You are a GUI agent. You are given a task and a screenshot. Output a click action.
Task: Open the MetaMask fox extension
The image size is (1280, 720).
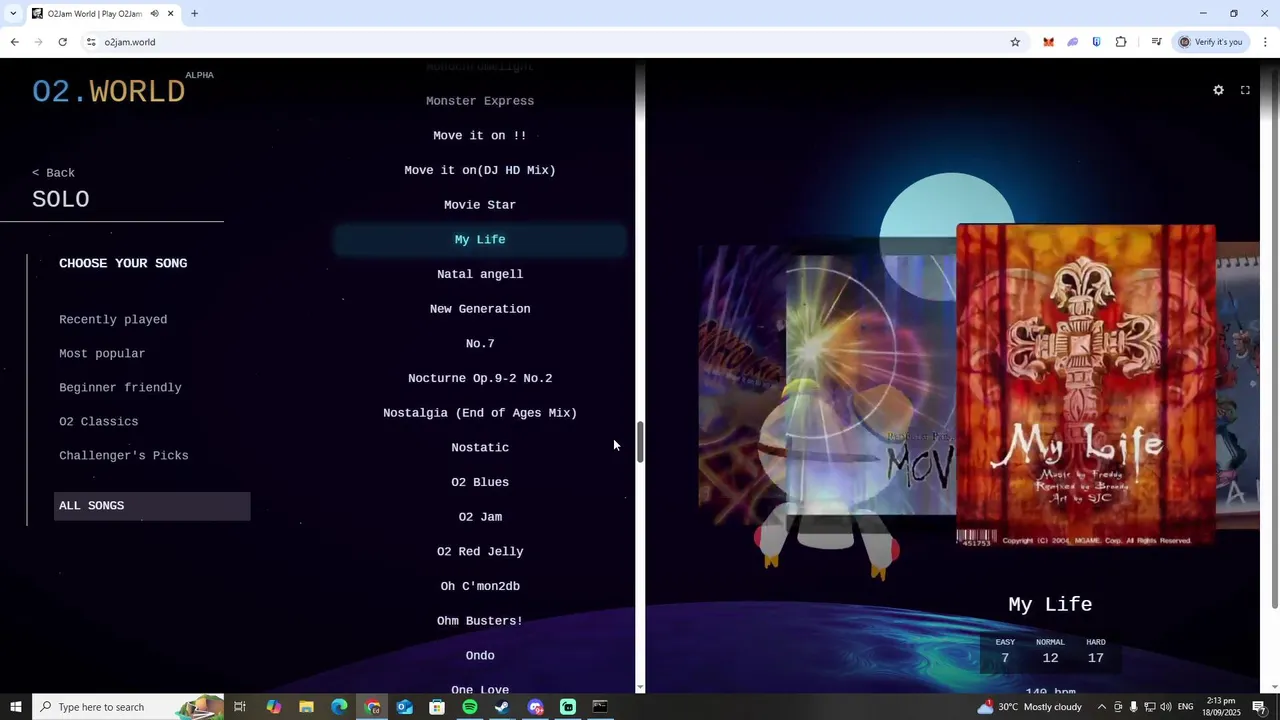tap(1048, 42)
